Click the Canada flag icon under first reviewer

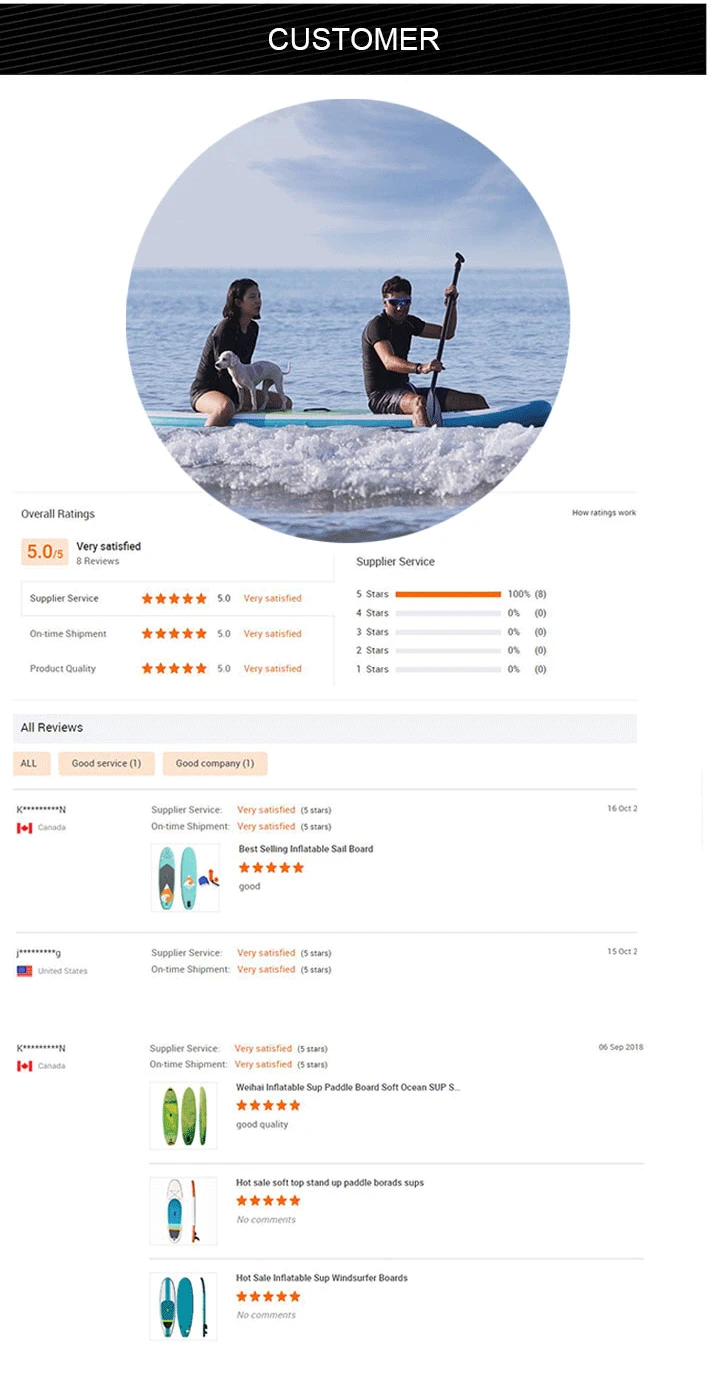[25, 828]
